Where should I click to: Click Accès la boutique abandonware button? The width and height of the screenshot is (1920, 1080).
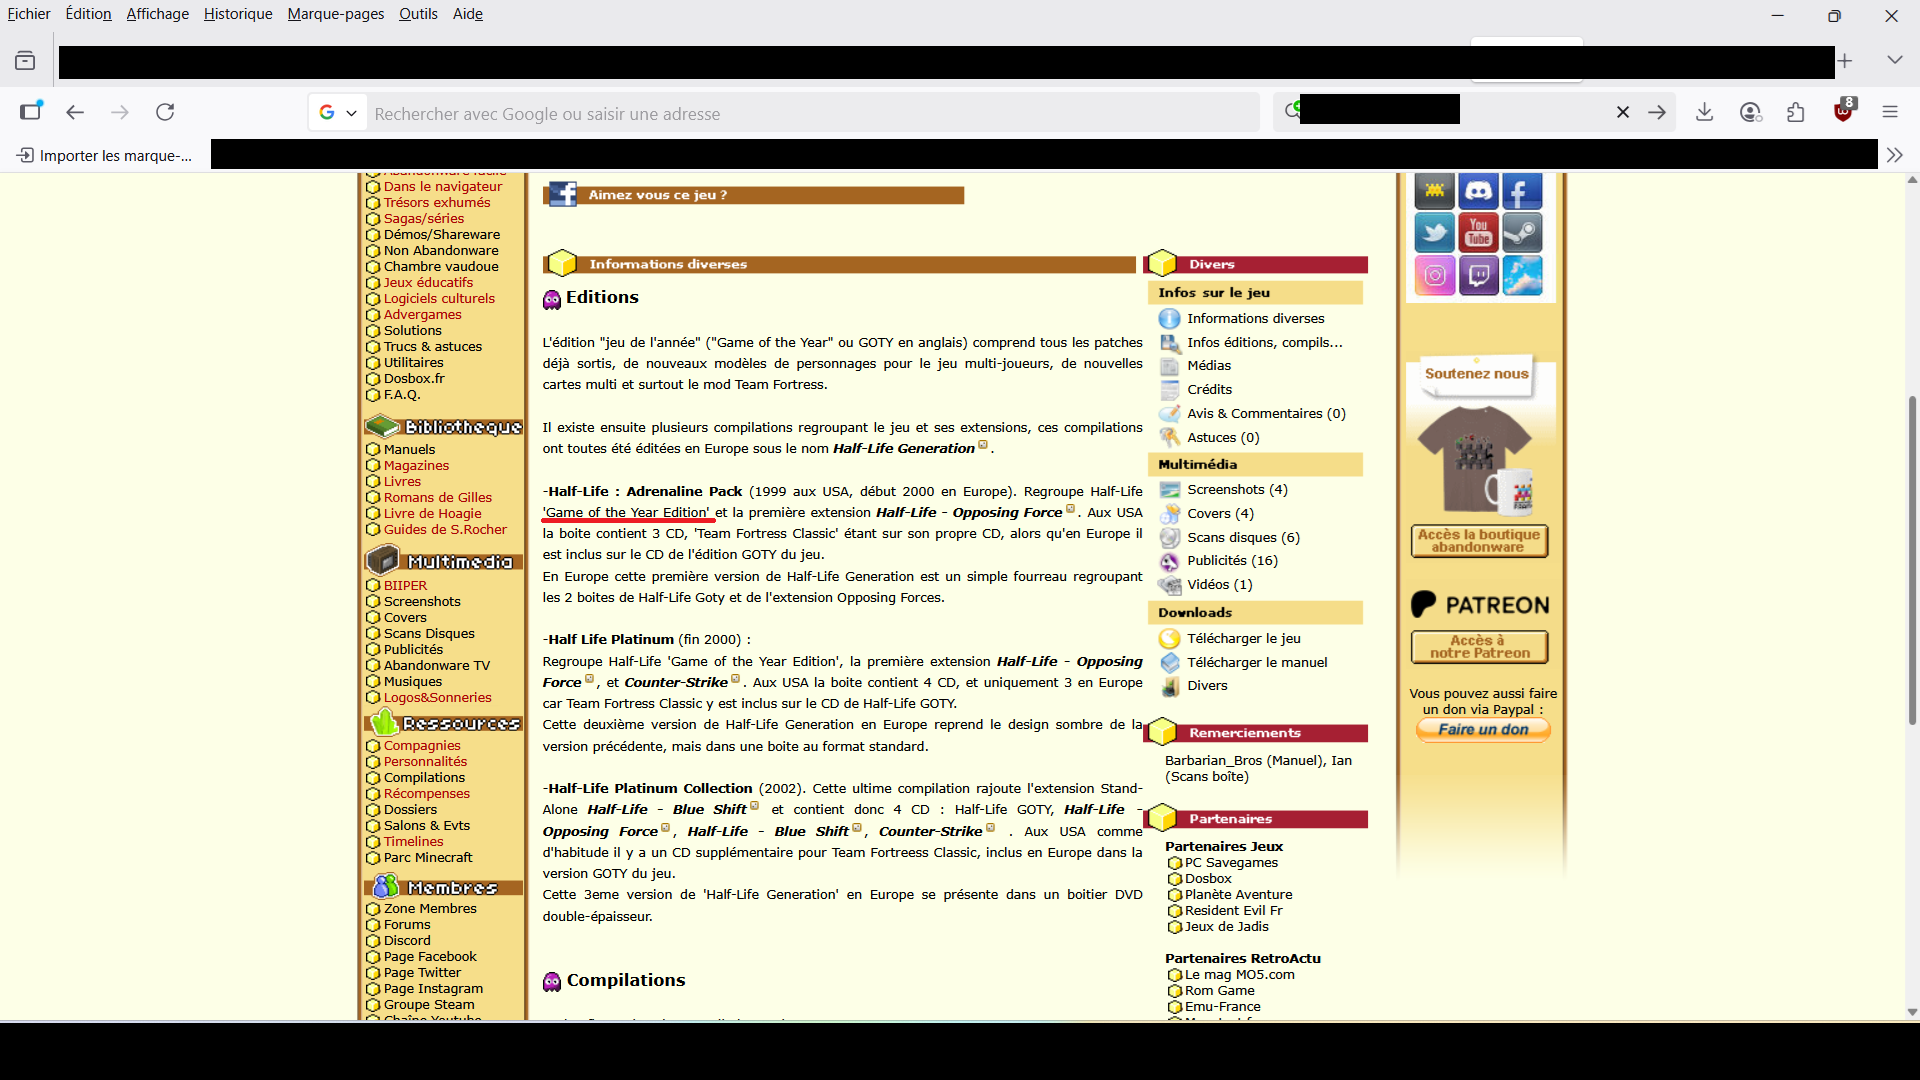coord(1479,541)
